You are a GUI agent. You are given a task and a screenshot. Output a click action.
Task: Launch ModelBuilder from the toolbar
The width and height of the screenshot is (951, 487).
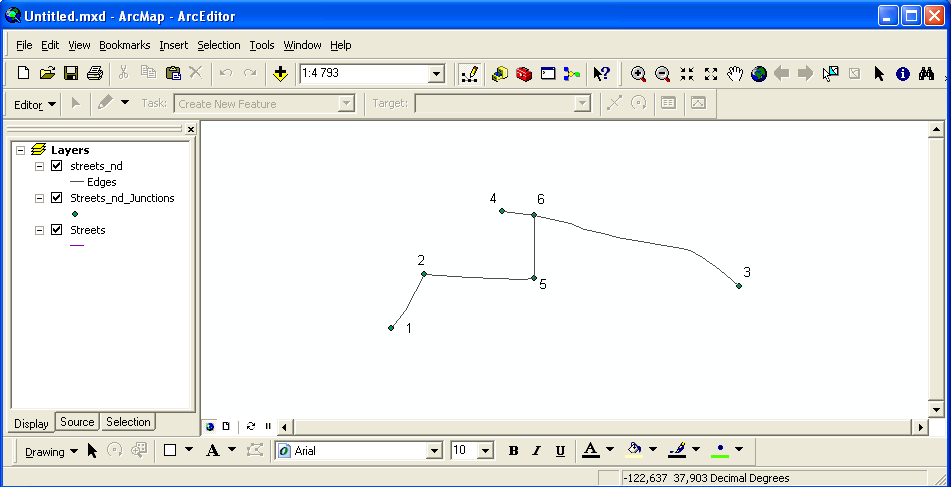(x=572, y=74)
